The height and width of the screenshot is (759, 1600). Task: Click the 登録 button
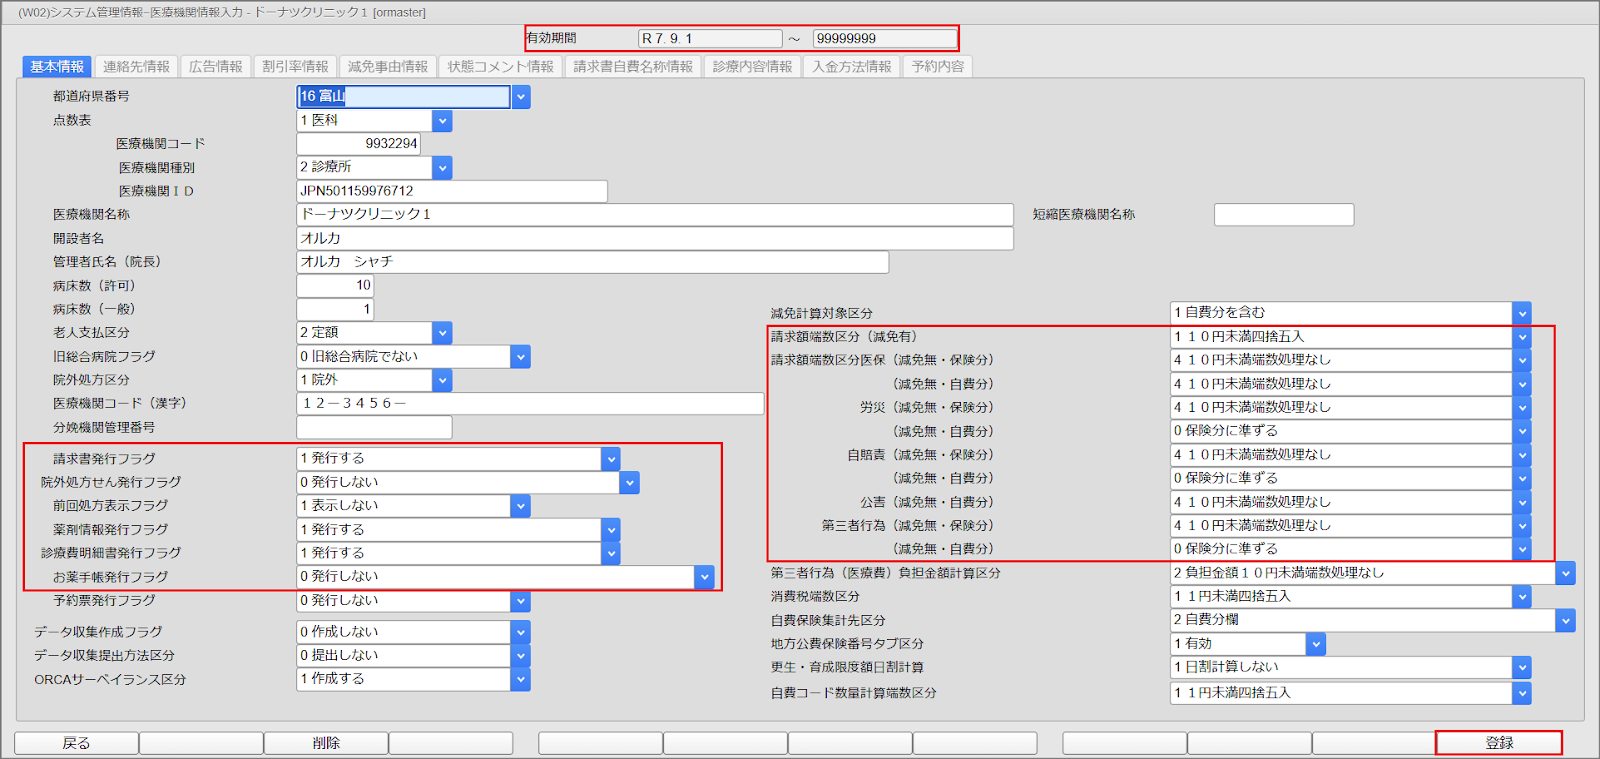(x=1499, y=743)
